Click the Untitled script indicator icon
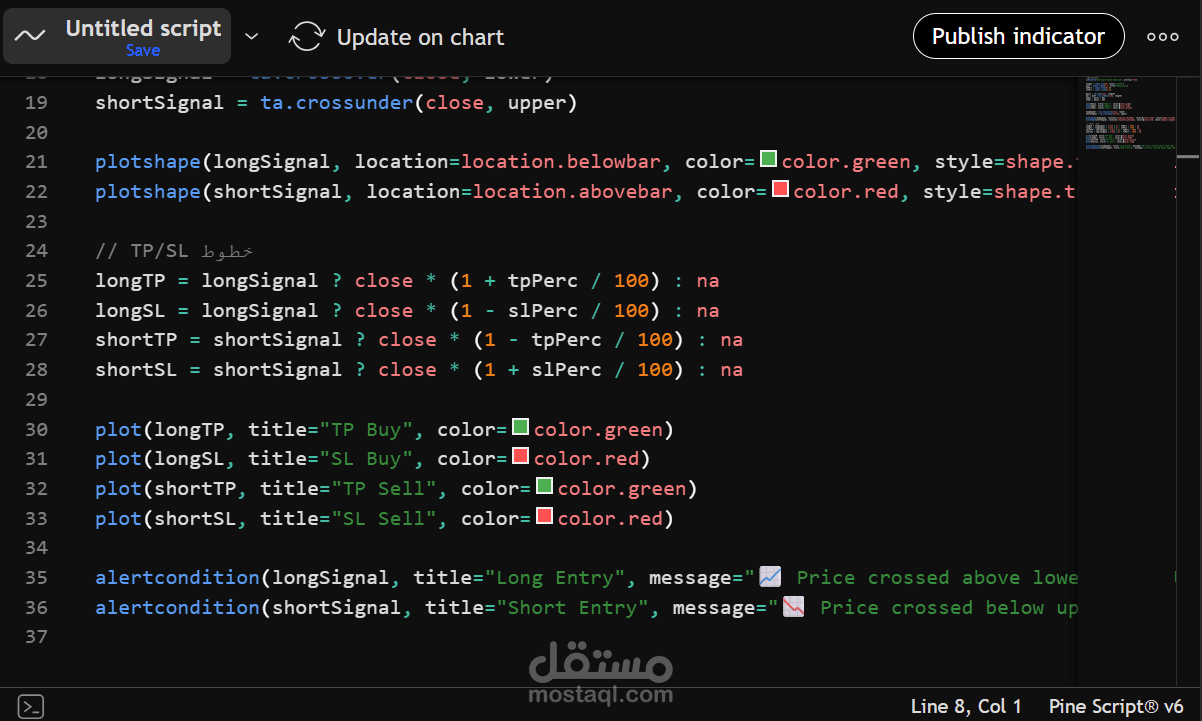Image resolution: width=1202 pixels, height=721 pixels. (30, 36)
